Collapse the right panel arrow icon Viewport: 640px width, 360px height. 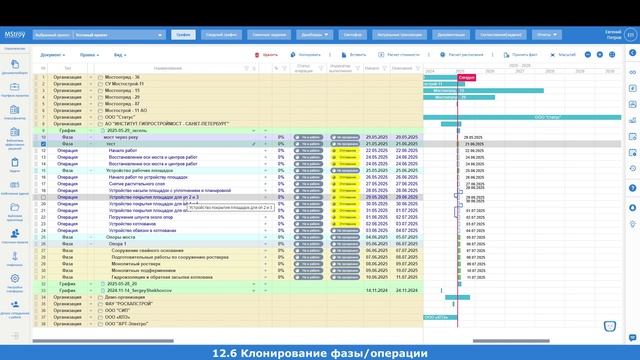(633, 53)
